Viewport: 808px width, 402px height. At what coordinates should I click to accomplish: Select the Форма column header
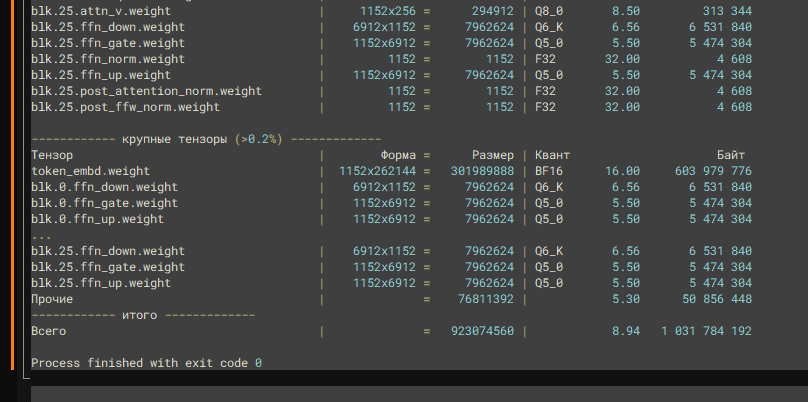click(398, 155)
